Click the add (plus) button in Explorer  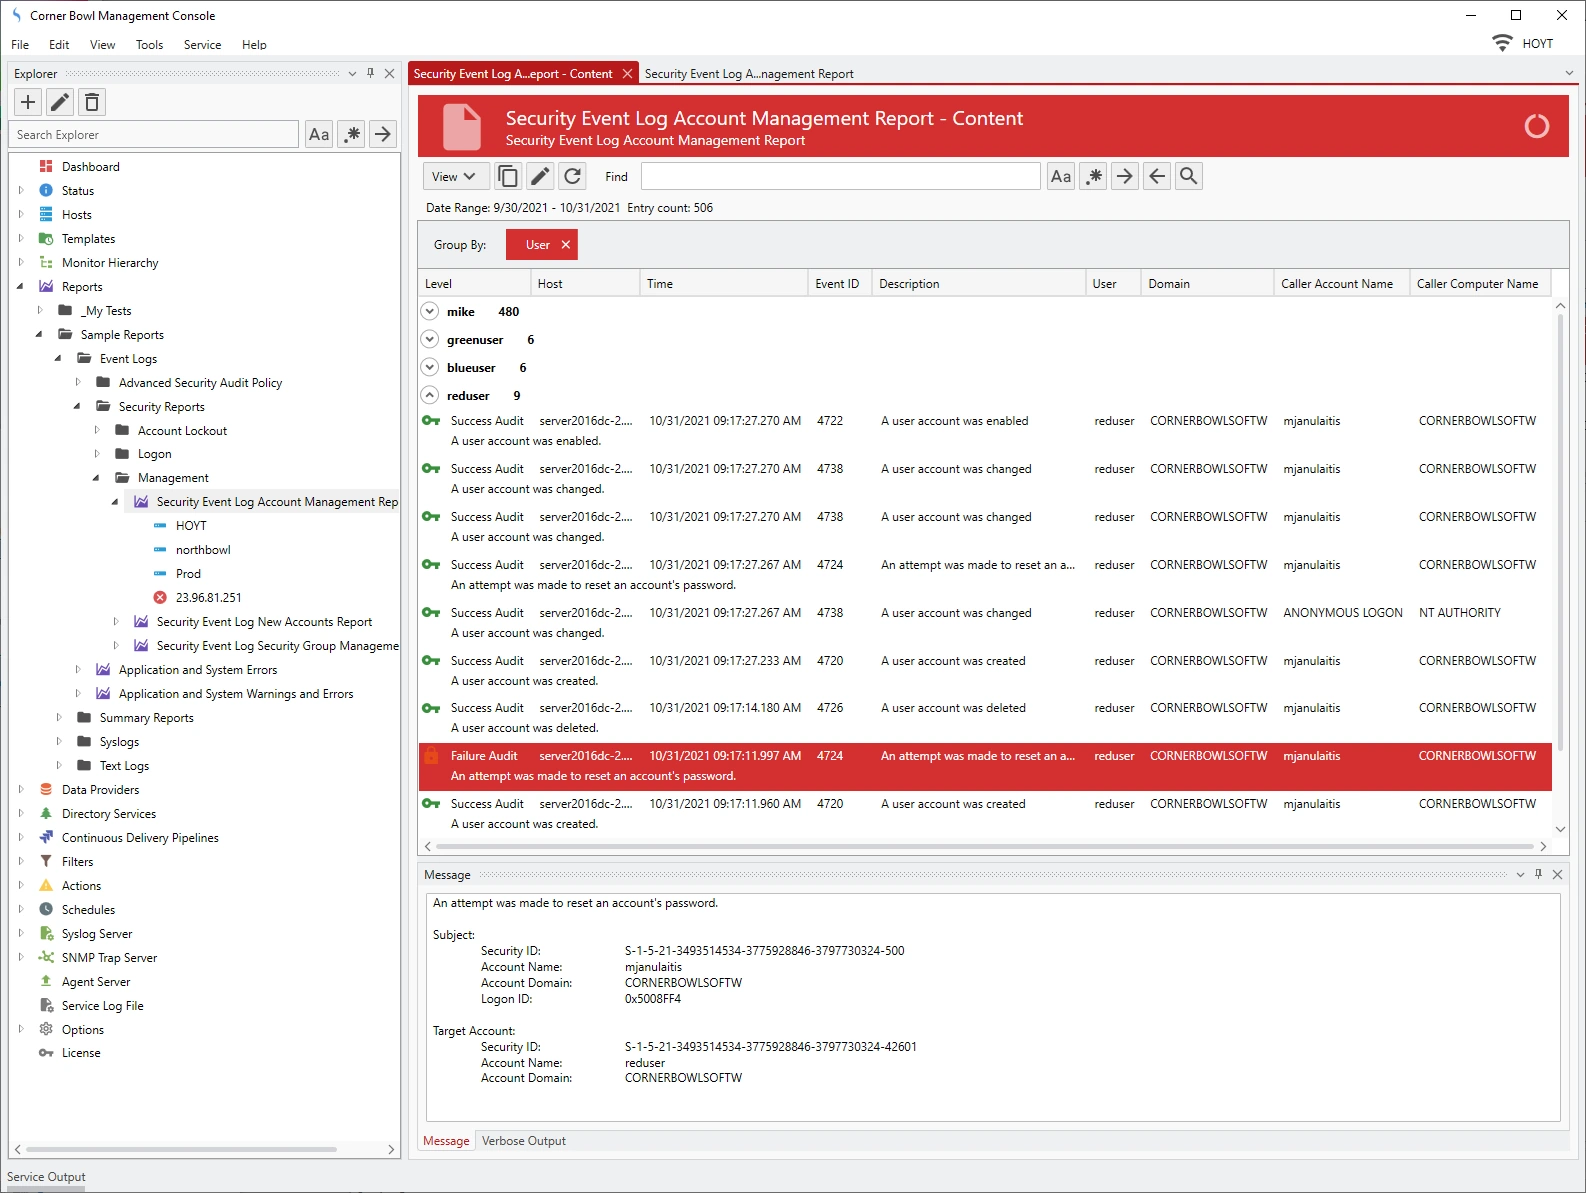point(28,102)
